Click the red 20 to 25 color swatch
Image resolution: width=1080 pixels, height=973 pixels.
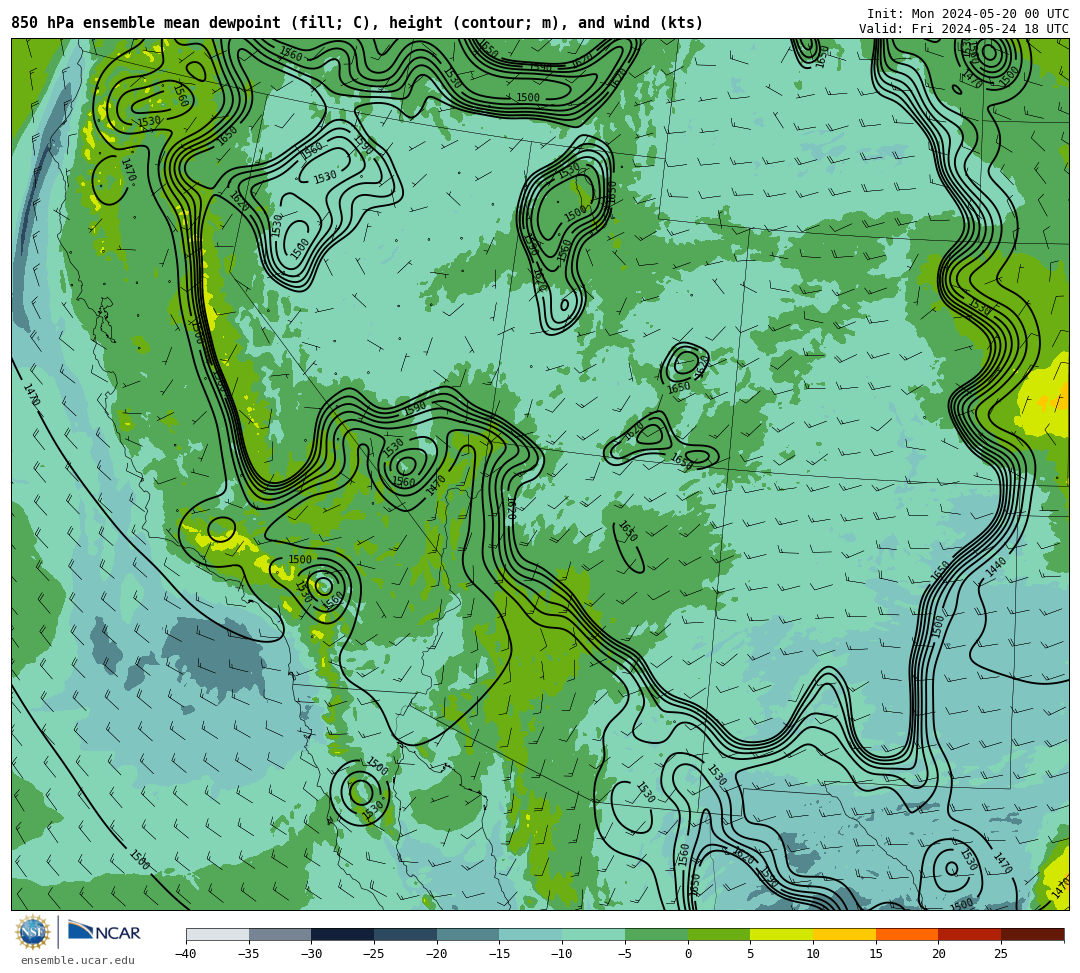coord(970,934)
